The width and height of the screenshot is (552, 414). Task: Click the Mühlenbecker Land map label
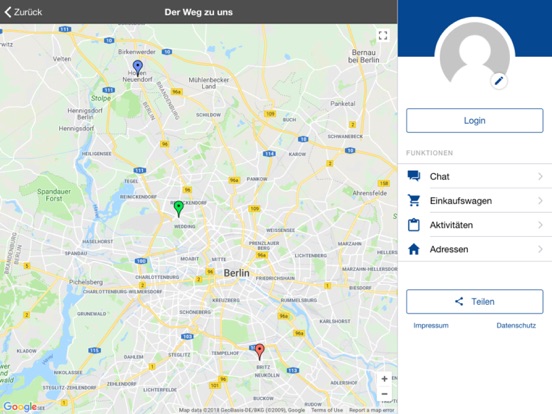click(x=209, y=83)
